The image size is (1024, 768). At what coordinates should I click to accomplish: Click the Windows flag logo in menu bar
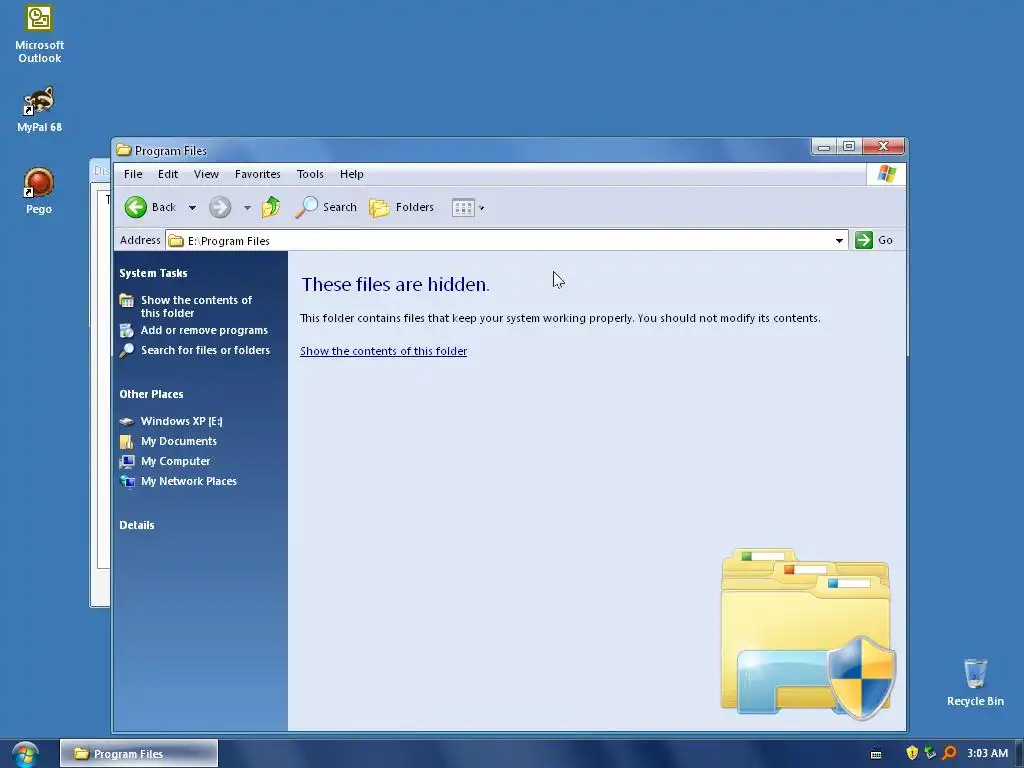(886, 174)
